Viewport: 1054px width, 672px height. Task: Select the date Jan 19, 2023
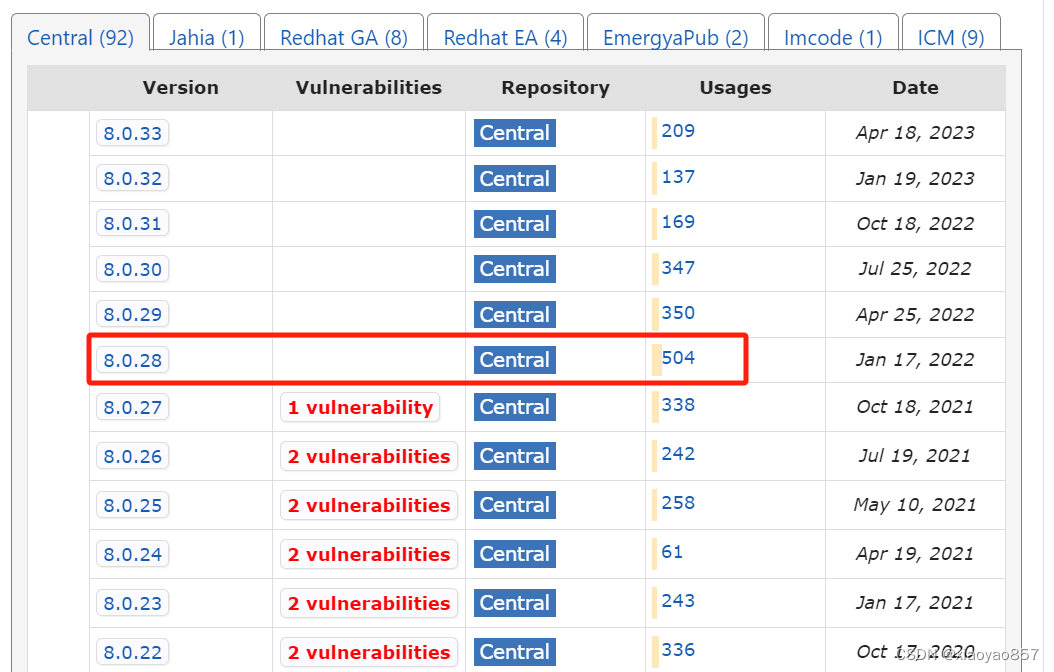coord(916,179)
